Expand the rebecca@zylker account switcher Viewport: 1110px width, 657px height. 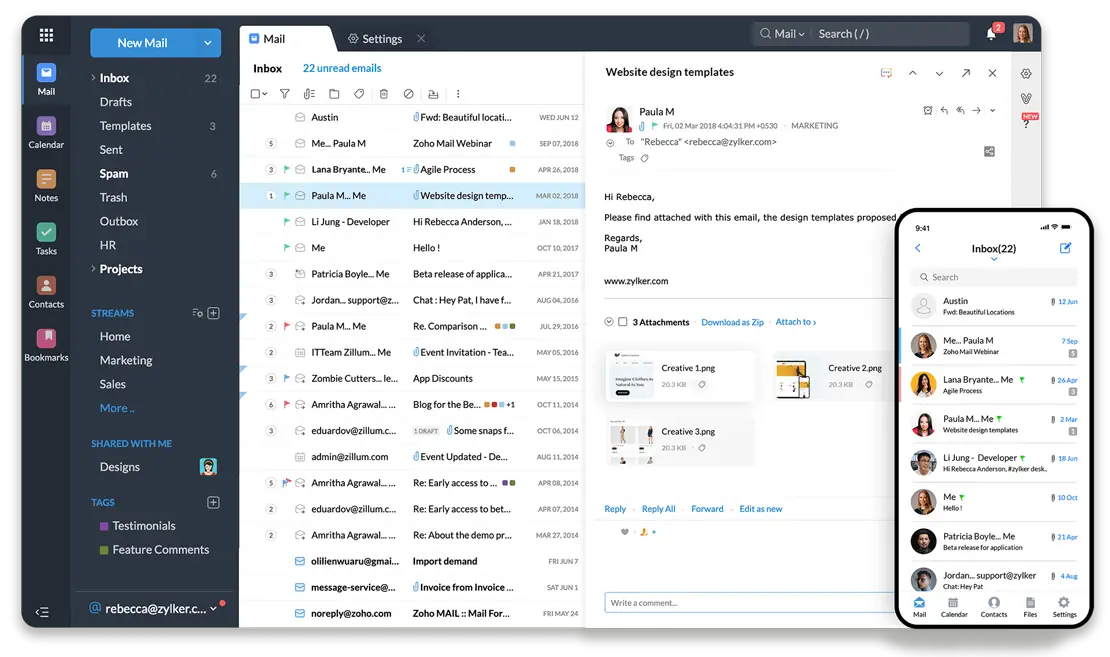click(213, 608)
